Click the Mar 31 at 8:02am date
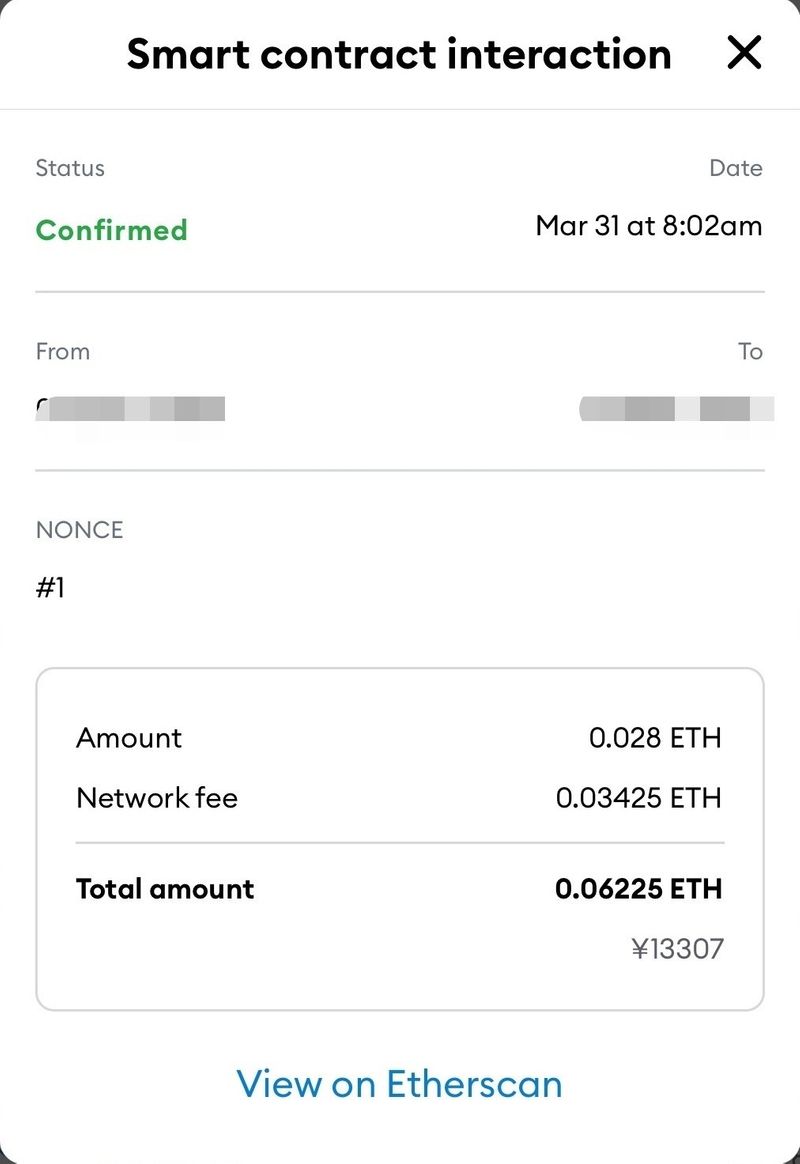The height and width of the screenshot is (1164, 800). point(648,225)
